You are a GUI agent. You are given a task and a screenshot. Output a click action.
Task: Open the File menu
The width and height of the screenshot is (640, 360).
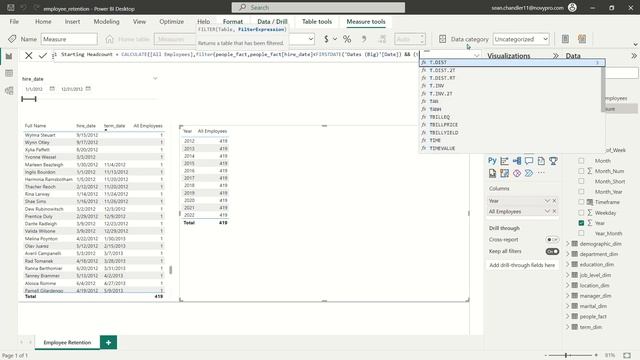click(14, 22)
